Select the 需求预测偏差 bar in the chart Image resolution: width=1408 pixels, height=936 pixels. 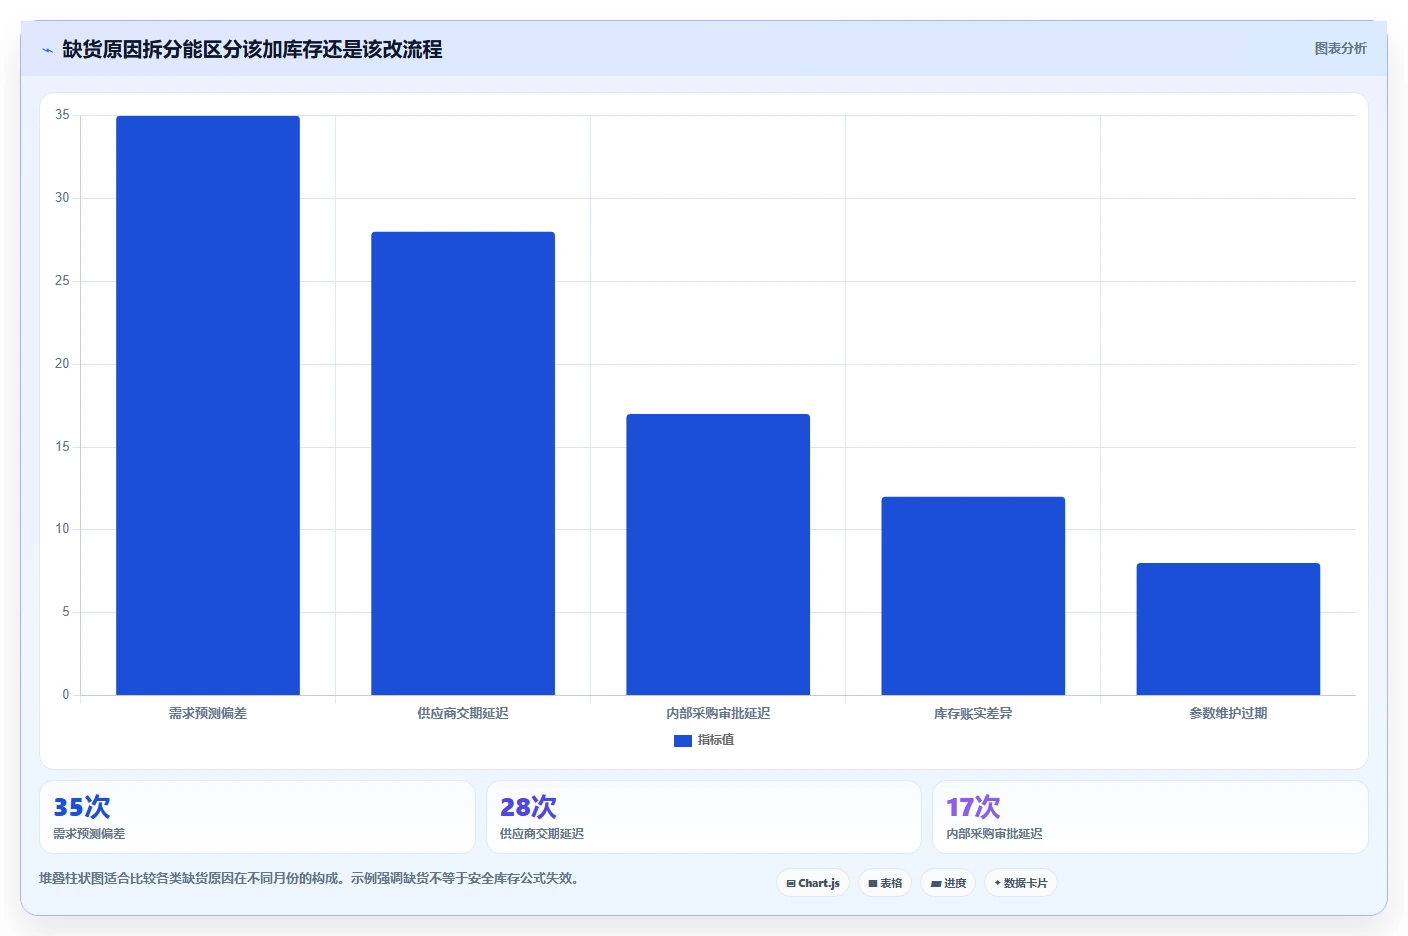208,405
